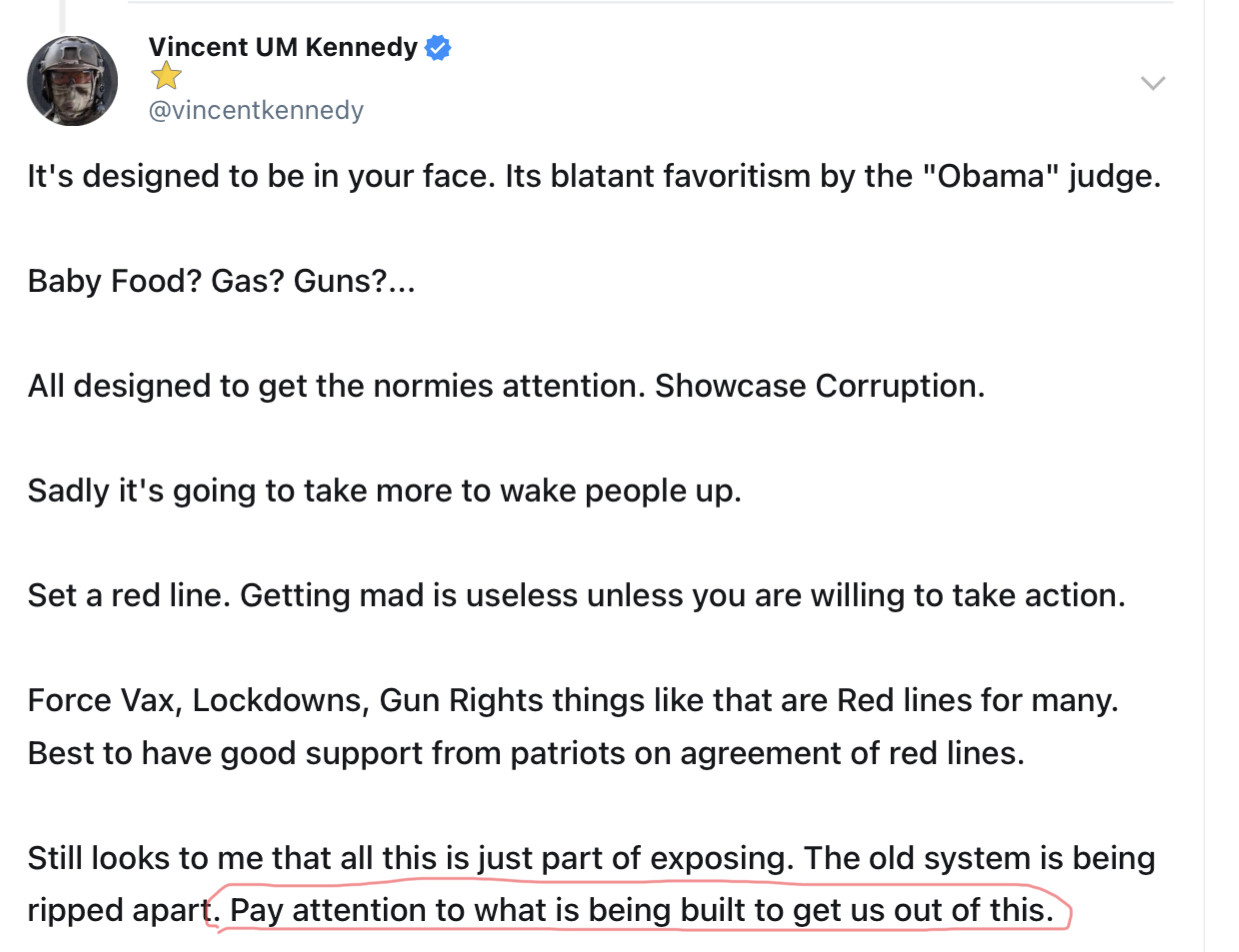The width and height of the screenshot is (1239, 952).
Task: Click the "Set a red line." sentence
Action: click(129, 596)
